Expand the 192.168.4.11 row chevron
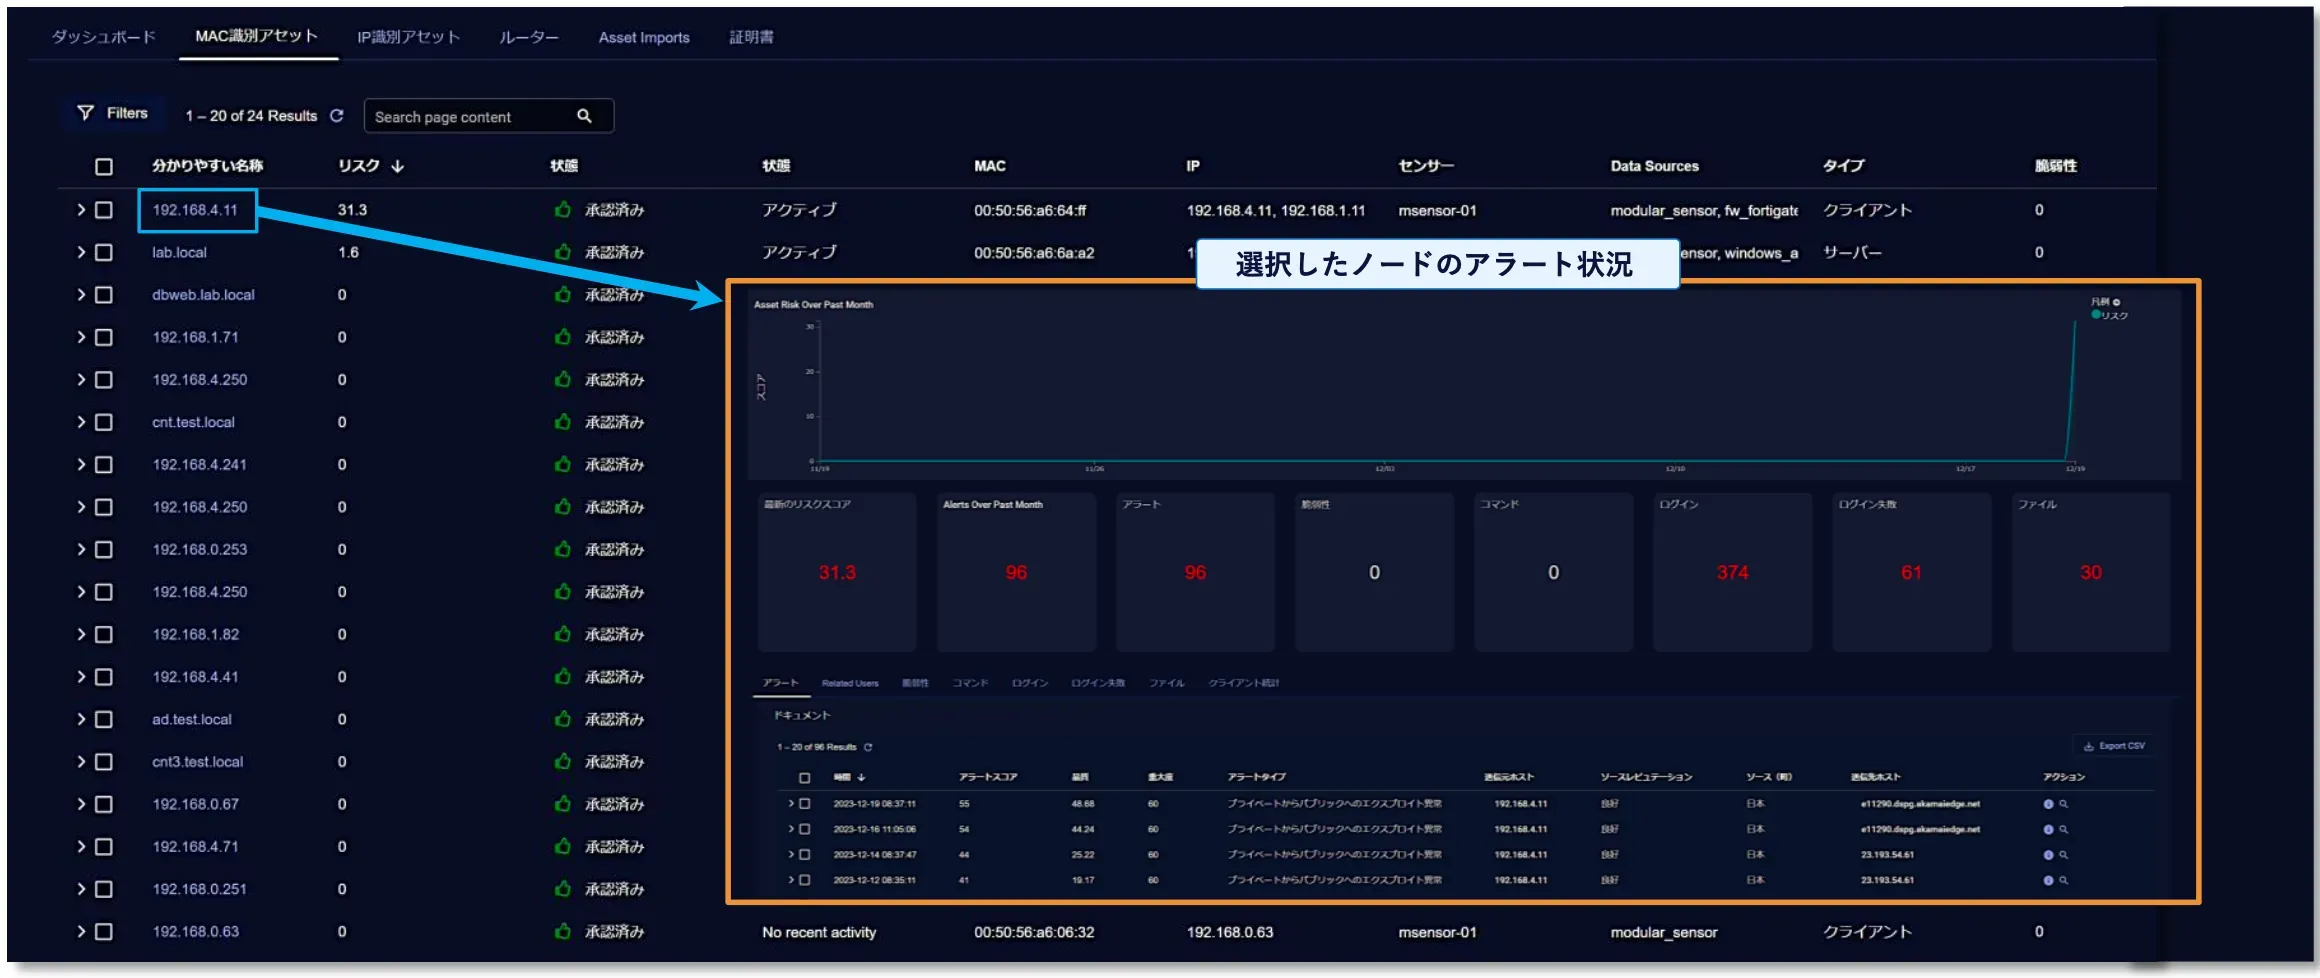Viewport: 2320px width, 978px height. tap(81, 210)
